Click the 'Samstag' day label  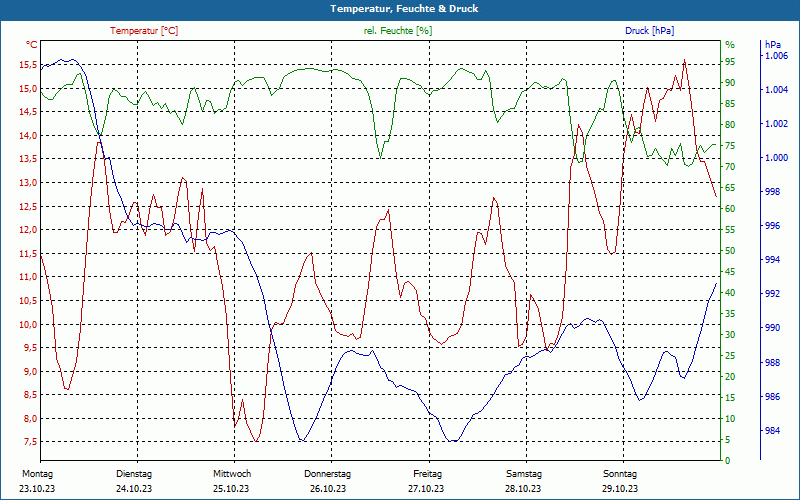pyautogui.click(x=524, y=474)
